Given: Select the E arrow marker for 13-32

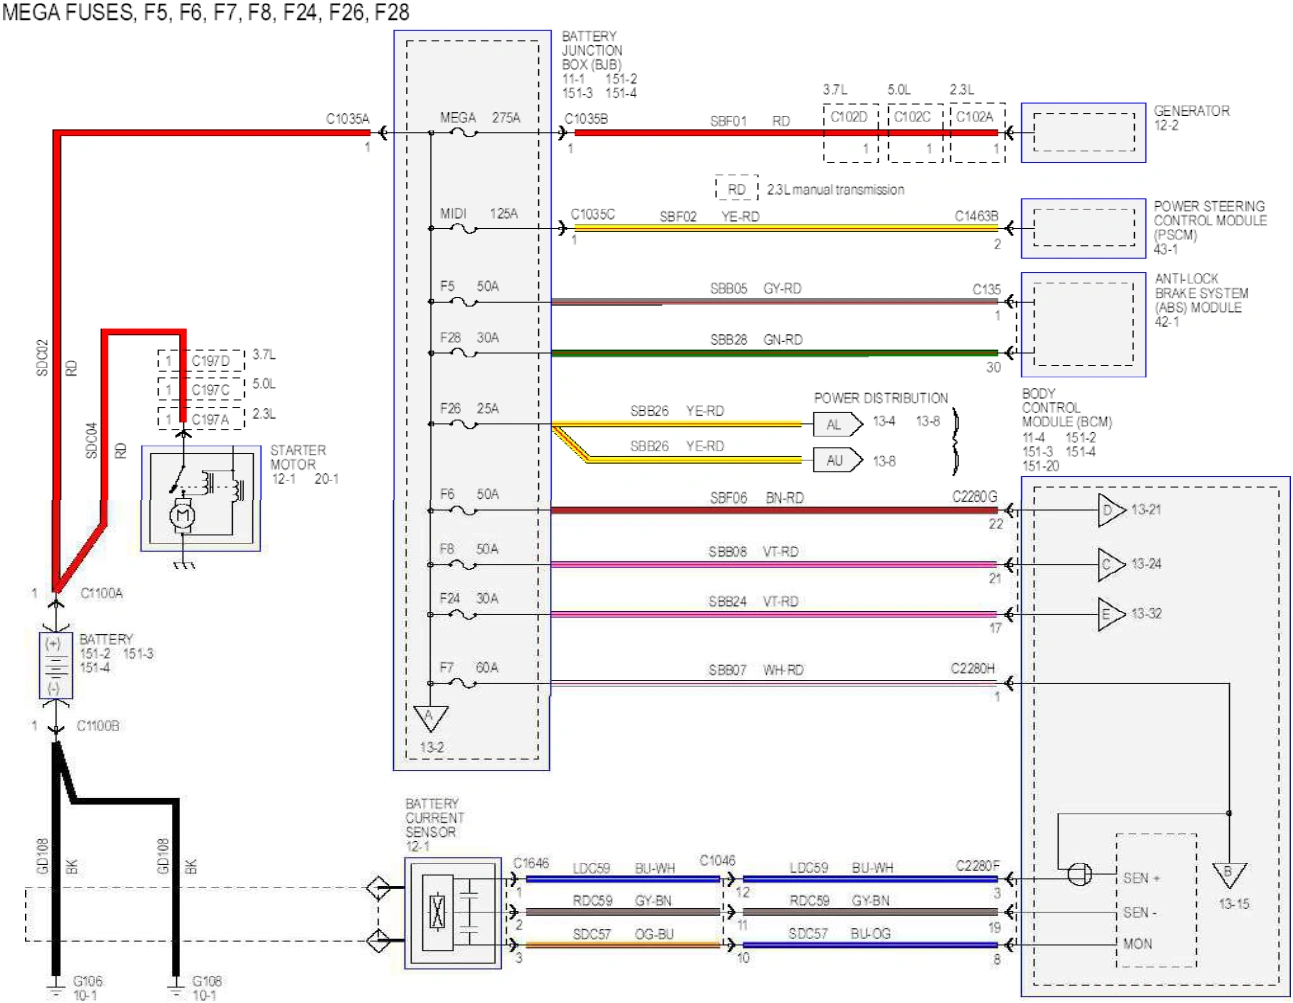Looking at the screenshot, I should [x=1111, y=614].
